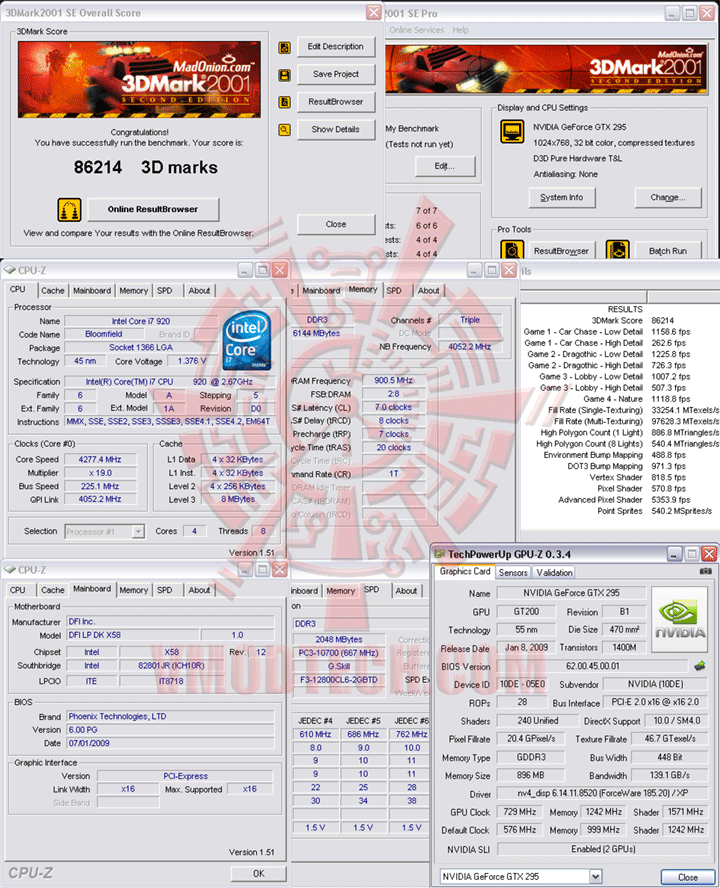Click the Online ResultBrowser button
Image resolution: width=720 pixels, height=888 pixels.
[x=153, y=210]
